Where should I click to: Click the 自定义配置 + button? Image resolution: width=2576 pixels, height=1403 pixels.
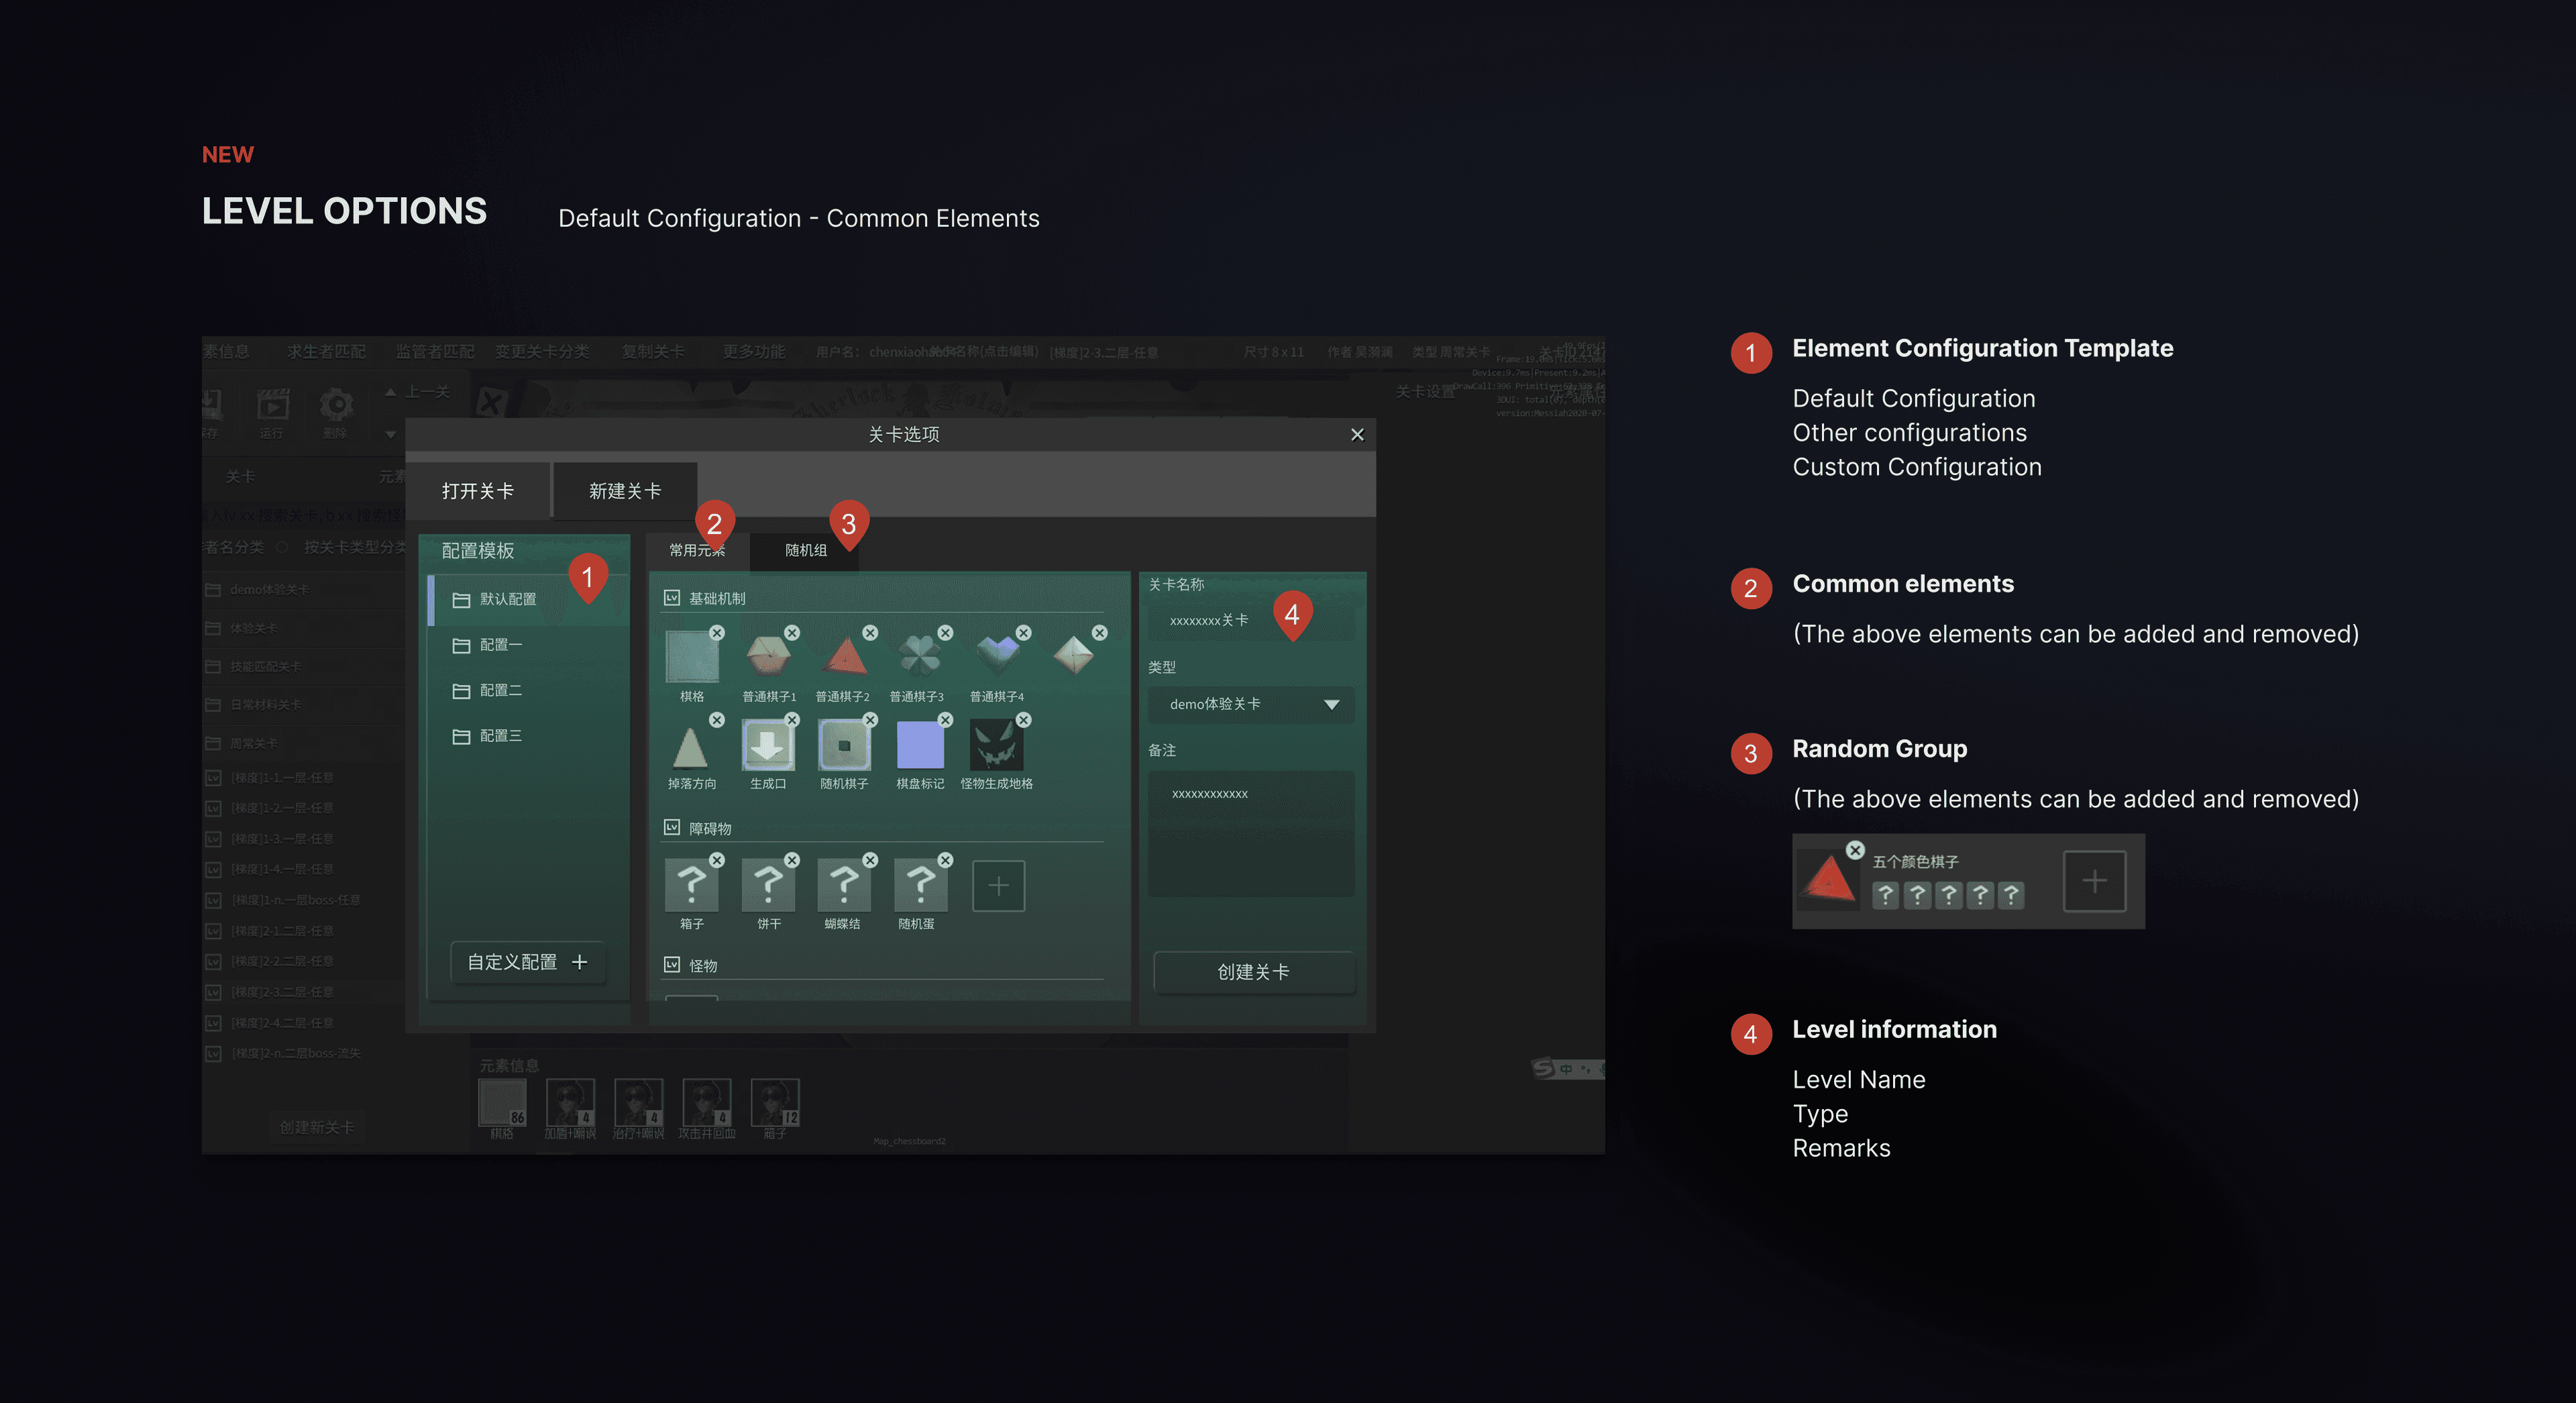[527, 962]
